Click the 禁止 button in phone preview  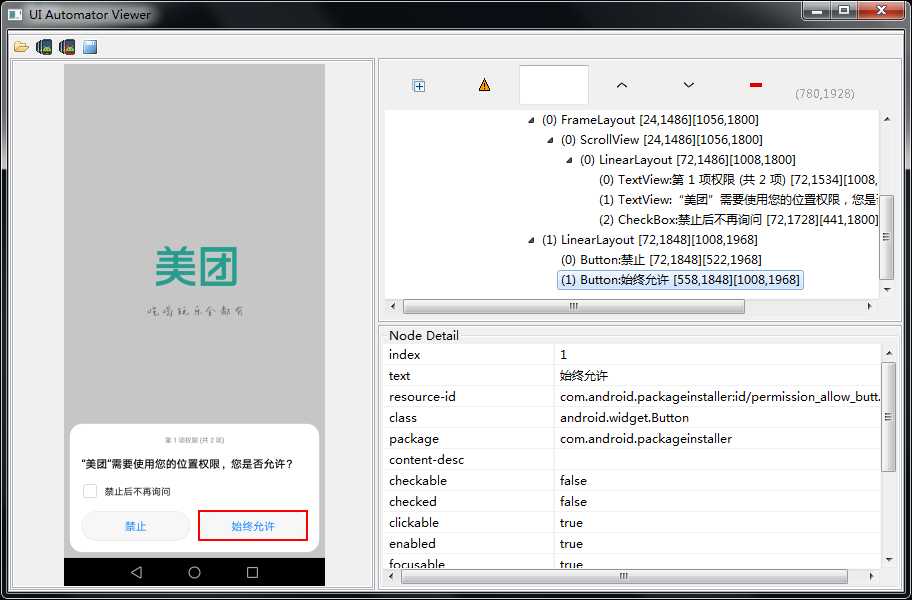click(136, 526)
